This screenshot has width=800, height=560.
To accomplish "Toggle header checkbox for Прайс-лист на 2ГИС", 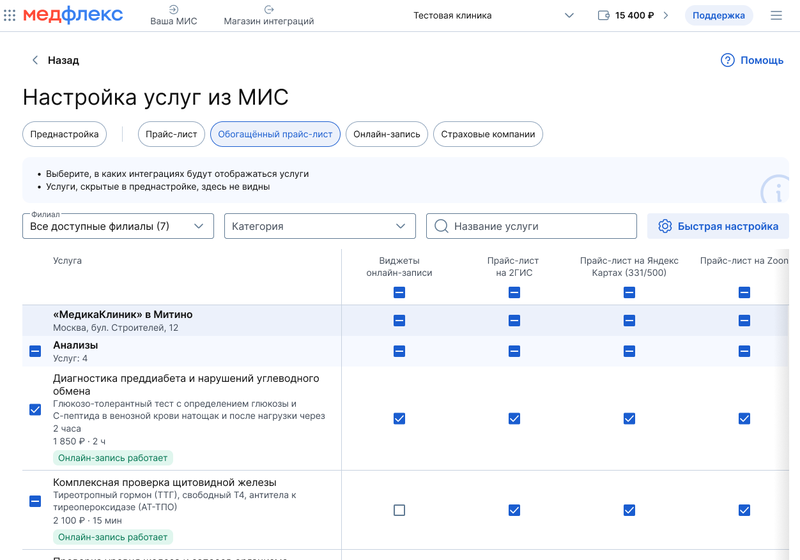I will point(514,292).
